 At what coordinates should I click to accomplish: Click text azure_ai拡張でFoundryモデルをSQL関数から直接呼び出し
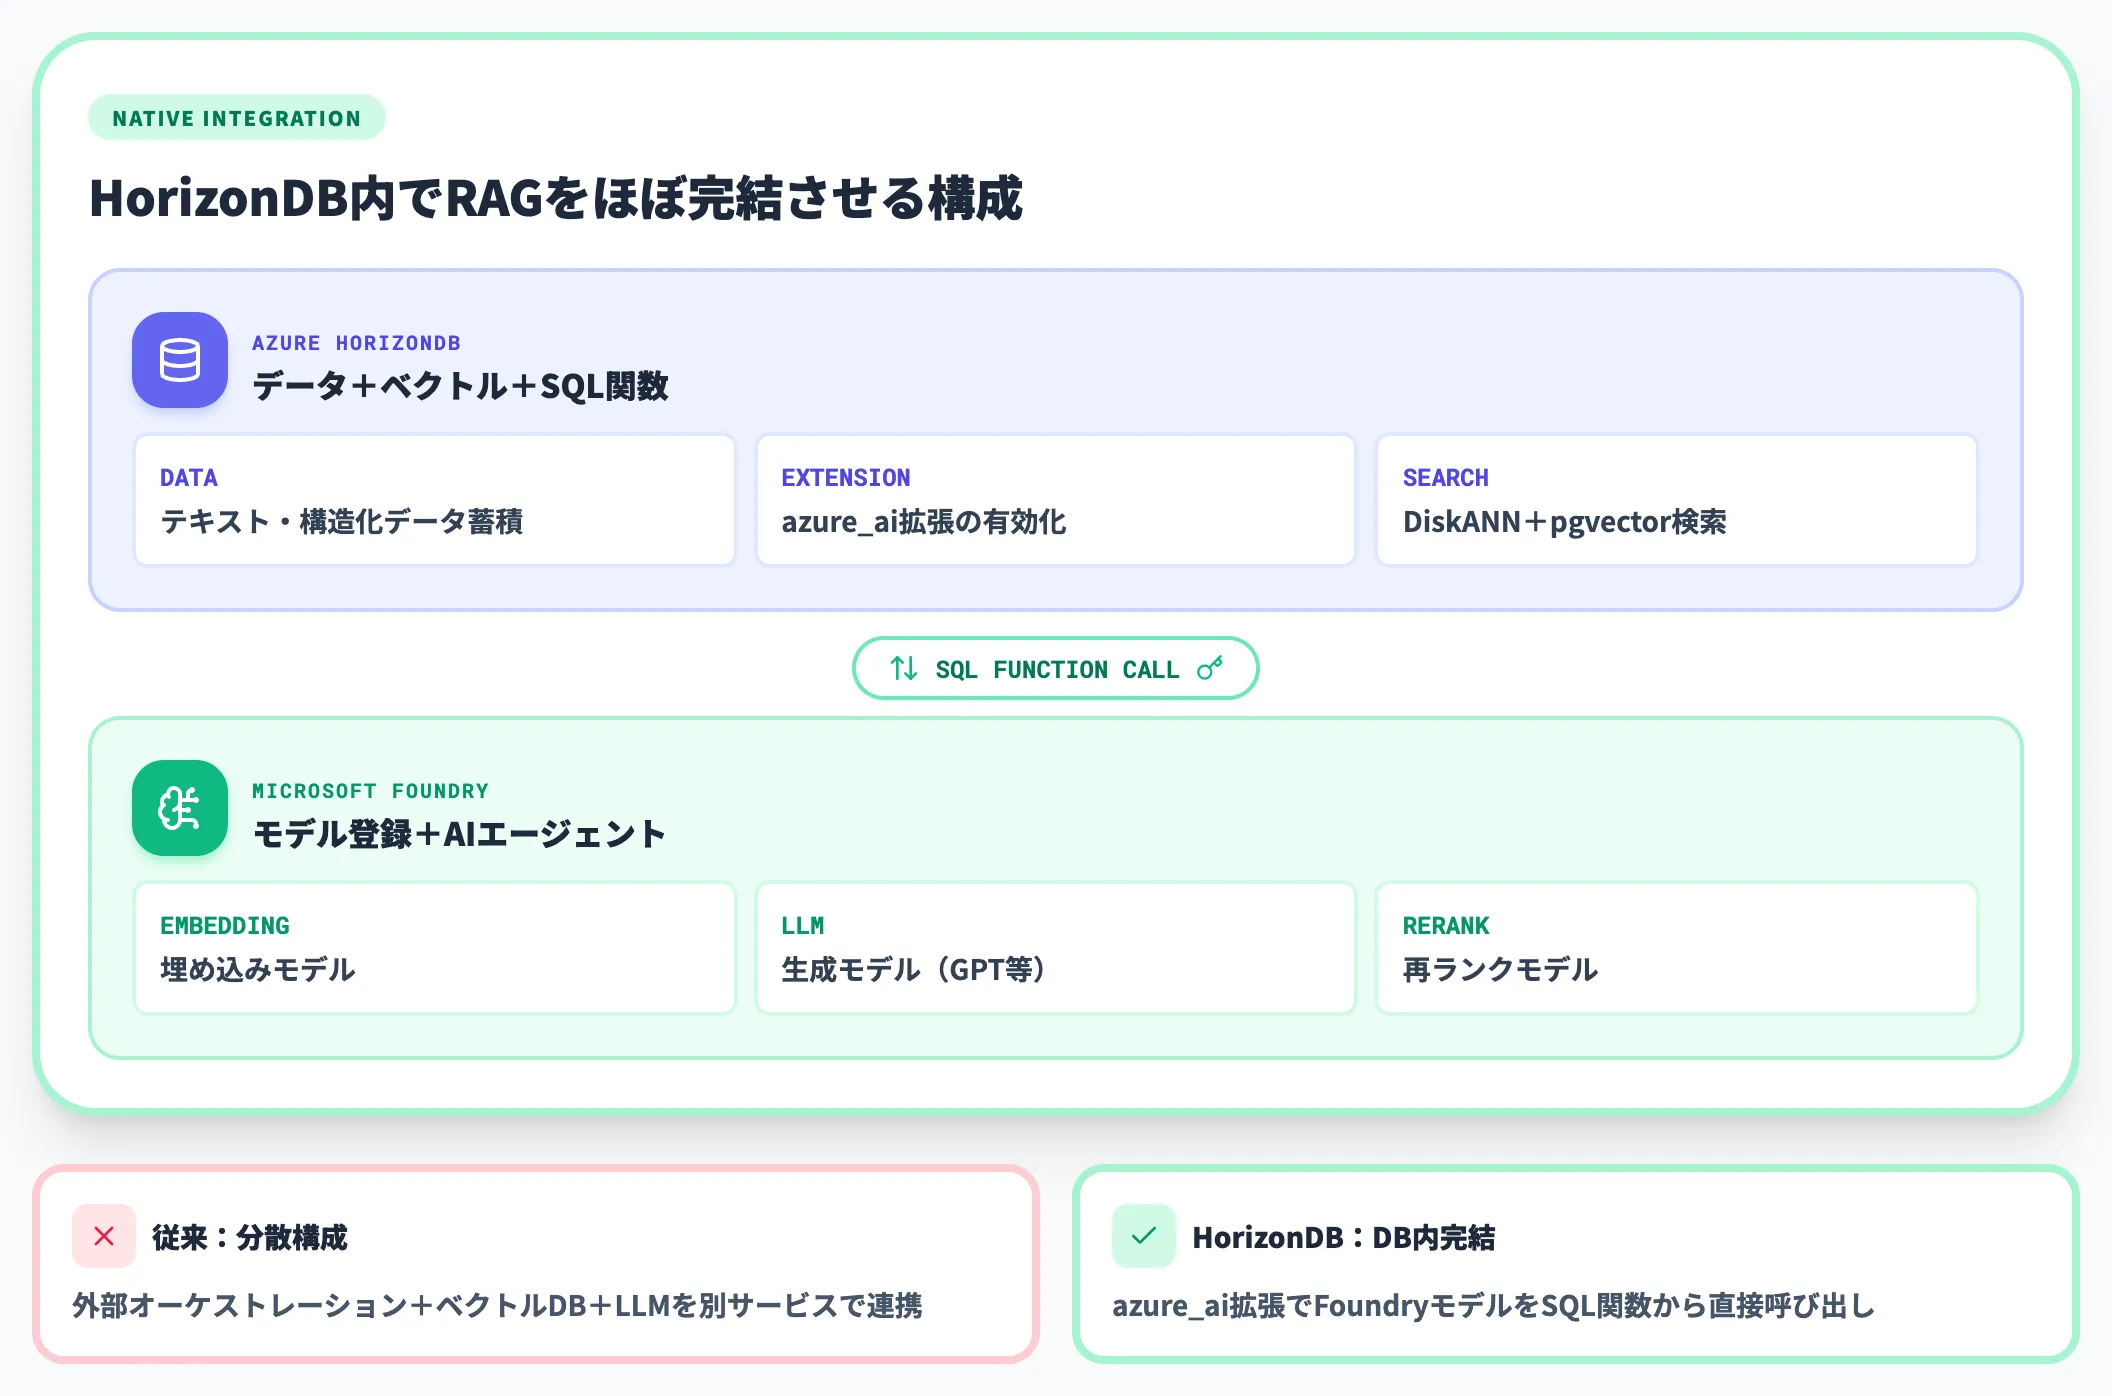(1494, 1306)
